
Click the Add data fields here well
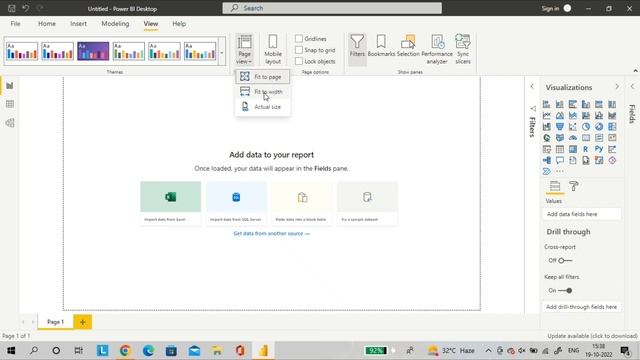[582, 214]
